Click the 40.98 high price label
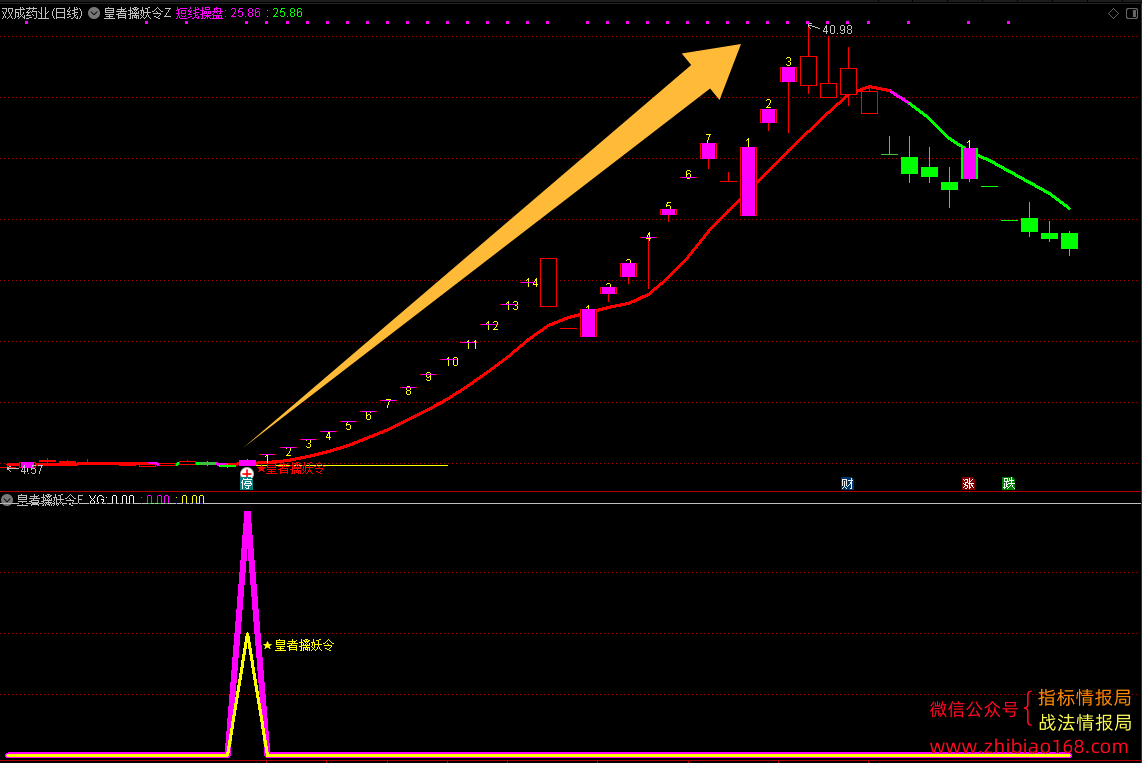 point(837,30)
